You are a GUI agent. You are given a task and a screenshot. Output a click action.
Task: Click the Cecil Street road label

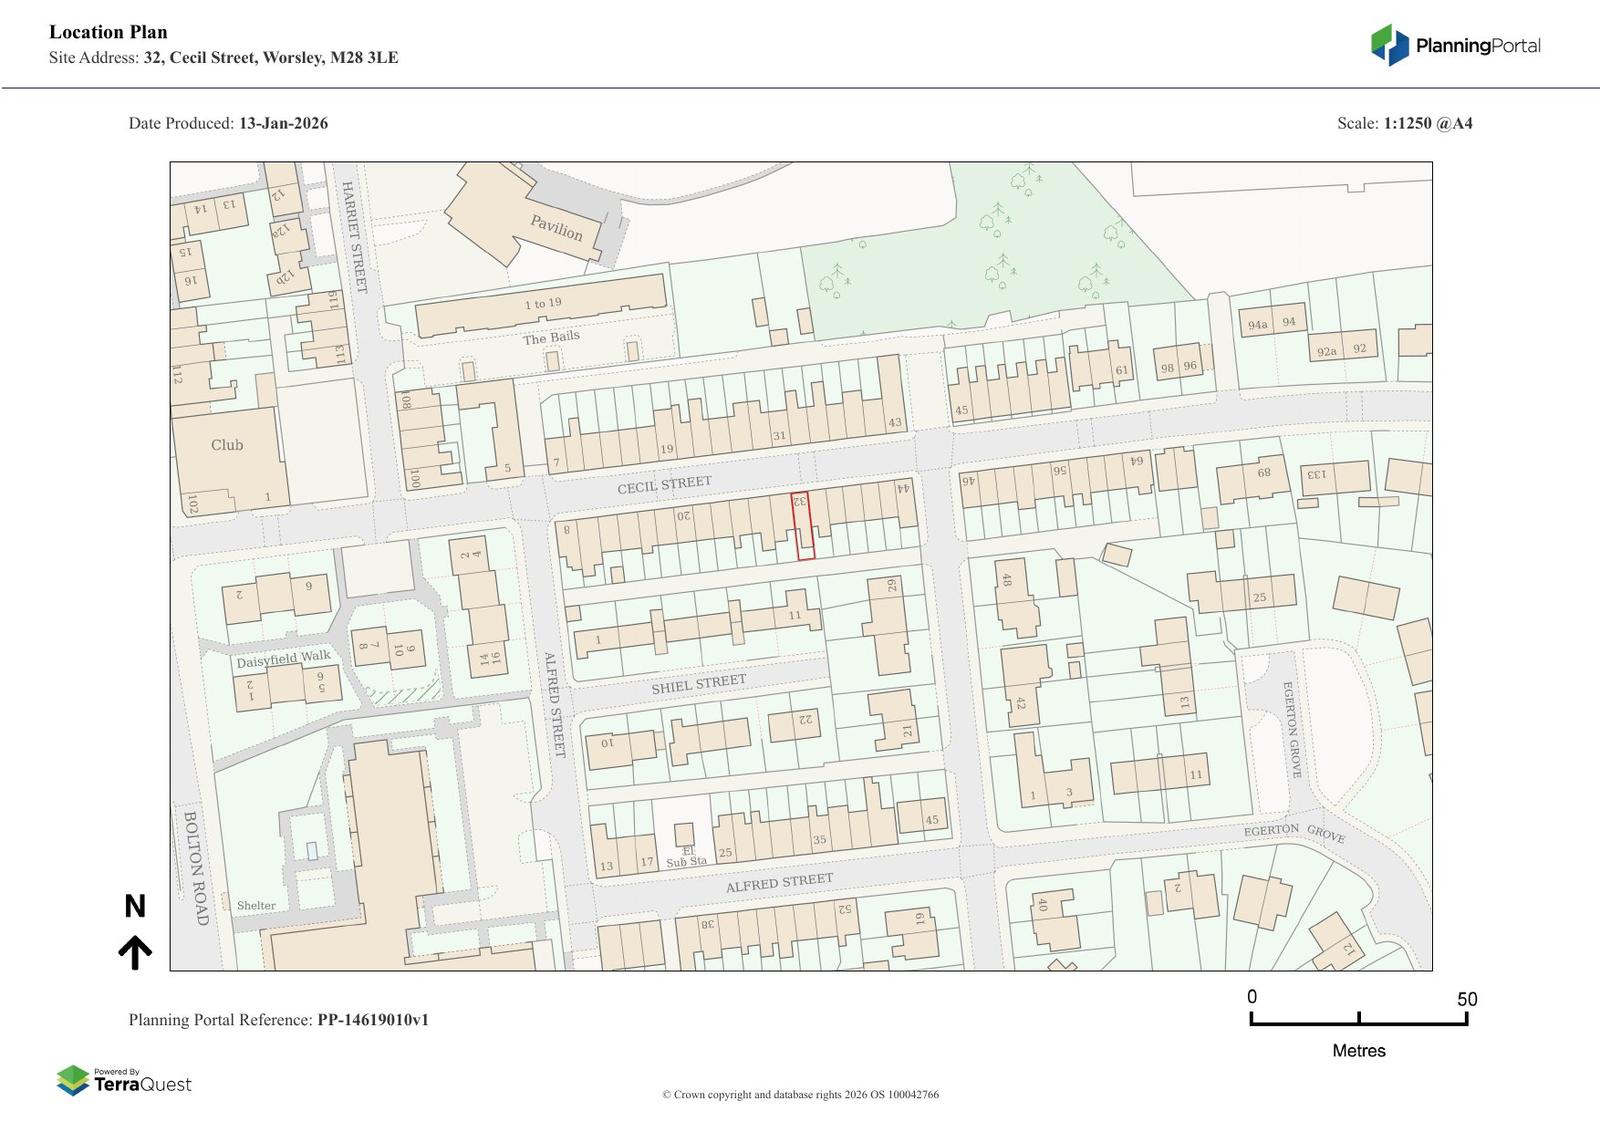(664, 485)
